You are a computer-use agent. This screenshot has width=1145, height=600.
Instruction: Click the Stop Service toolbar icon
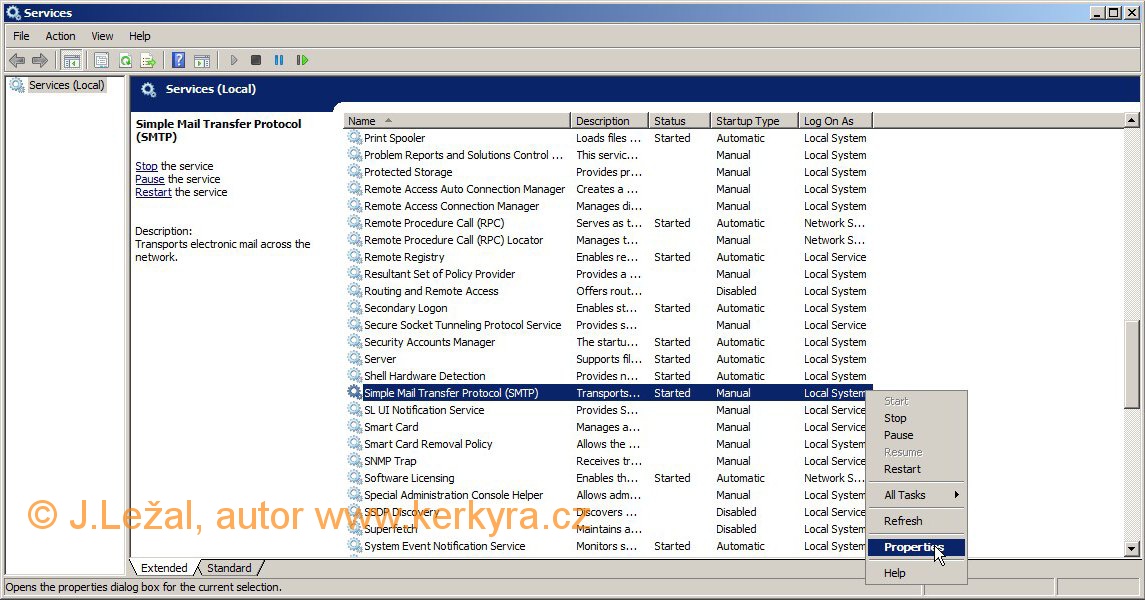tap(256, 61)
